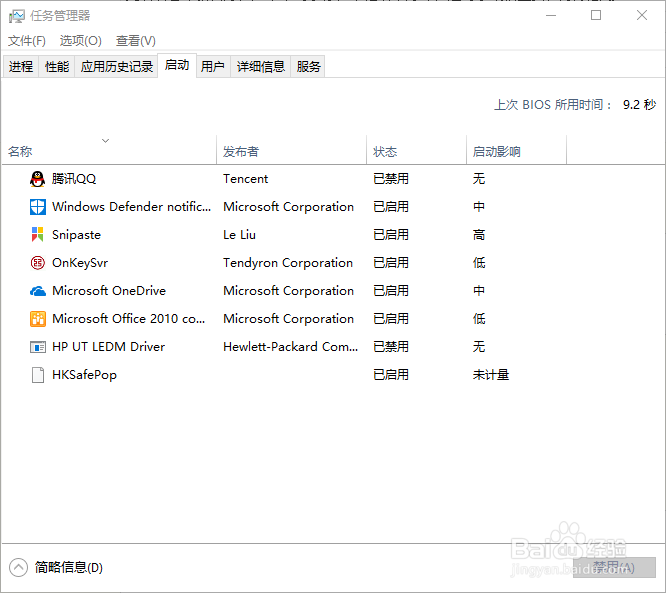Switch to the 用户 tab
The width and height of the screenshot is (666, 593).
tap(213, 67)
